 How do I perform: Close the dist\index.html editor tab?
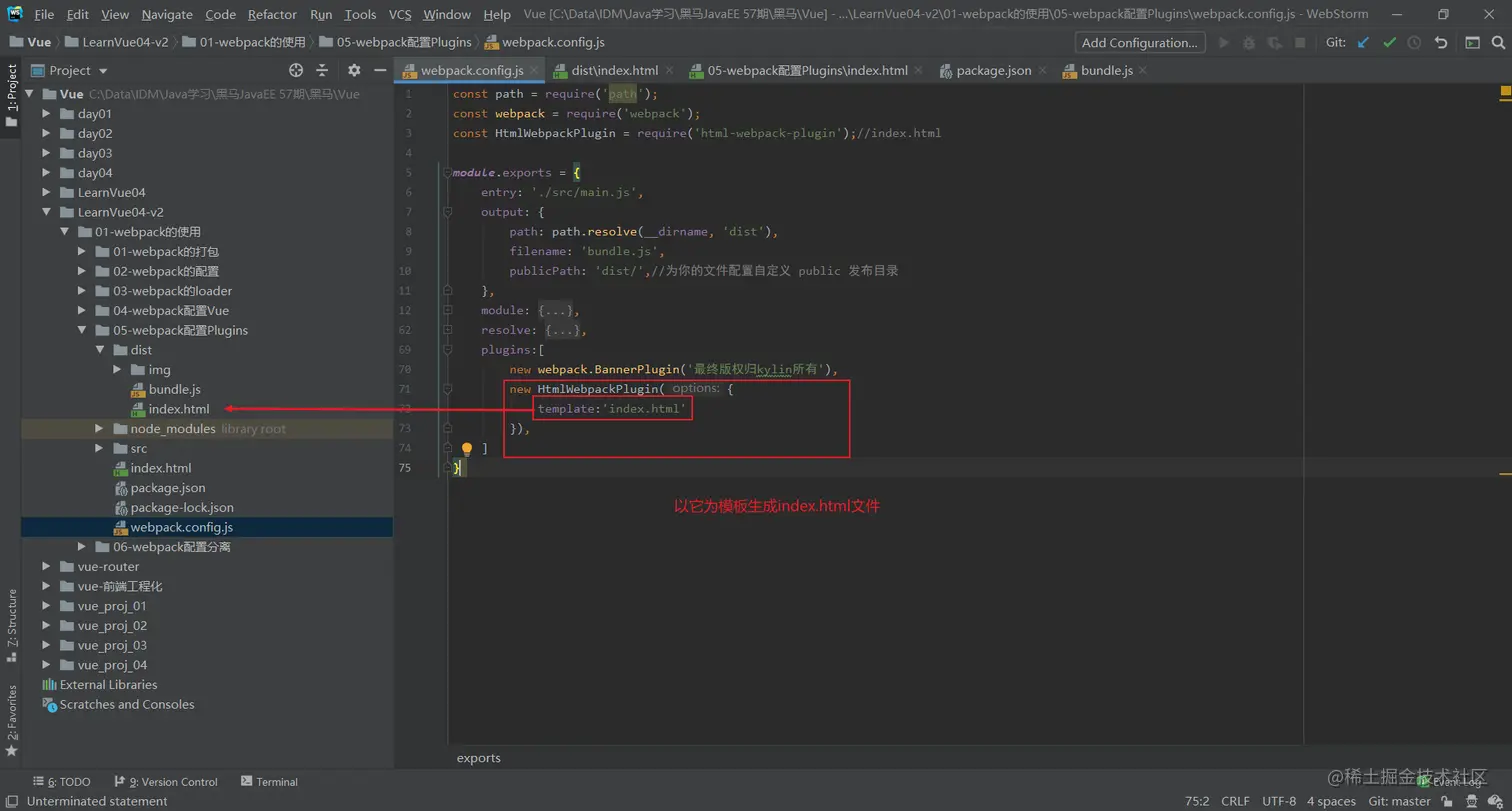(669, 71)
